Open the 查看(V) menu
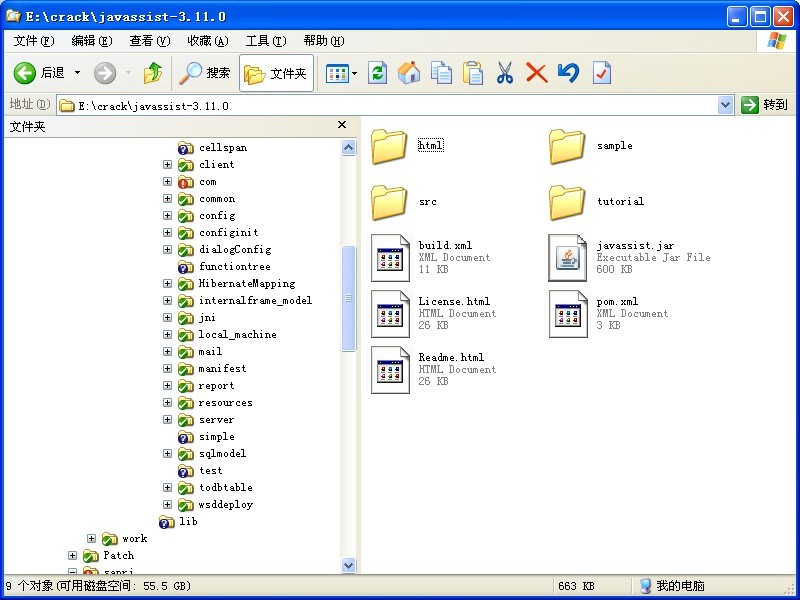The width and height of the screenshot is (800, 600). coord(149,41)
